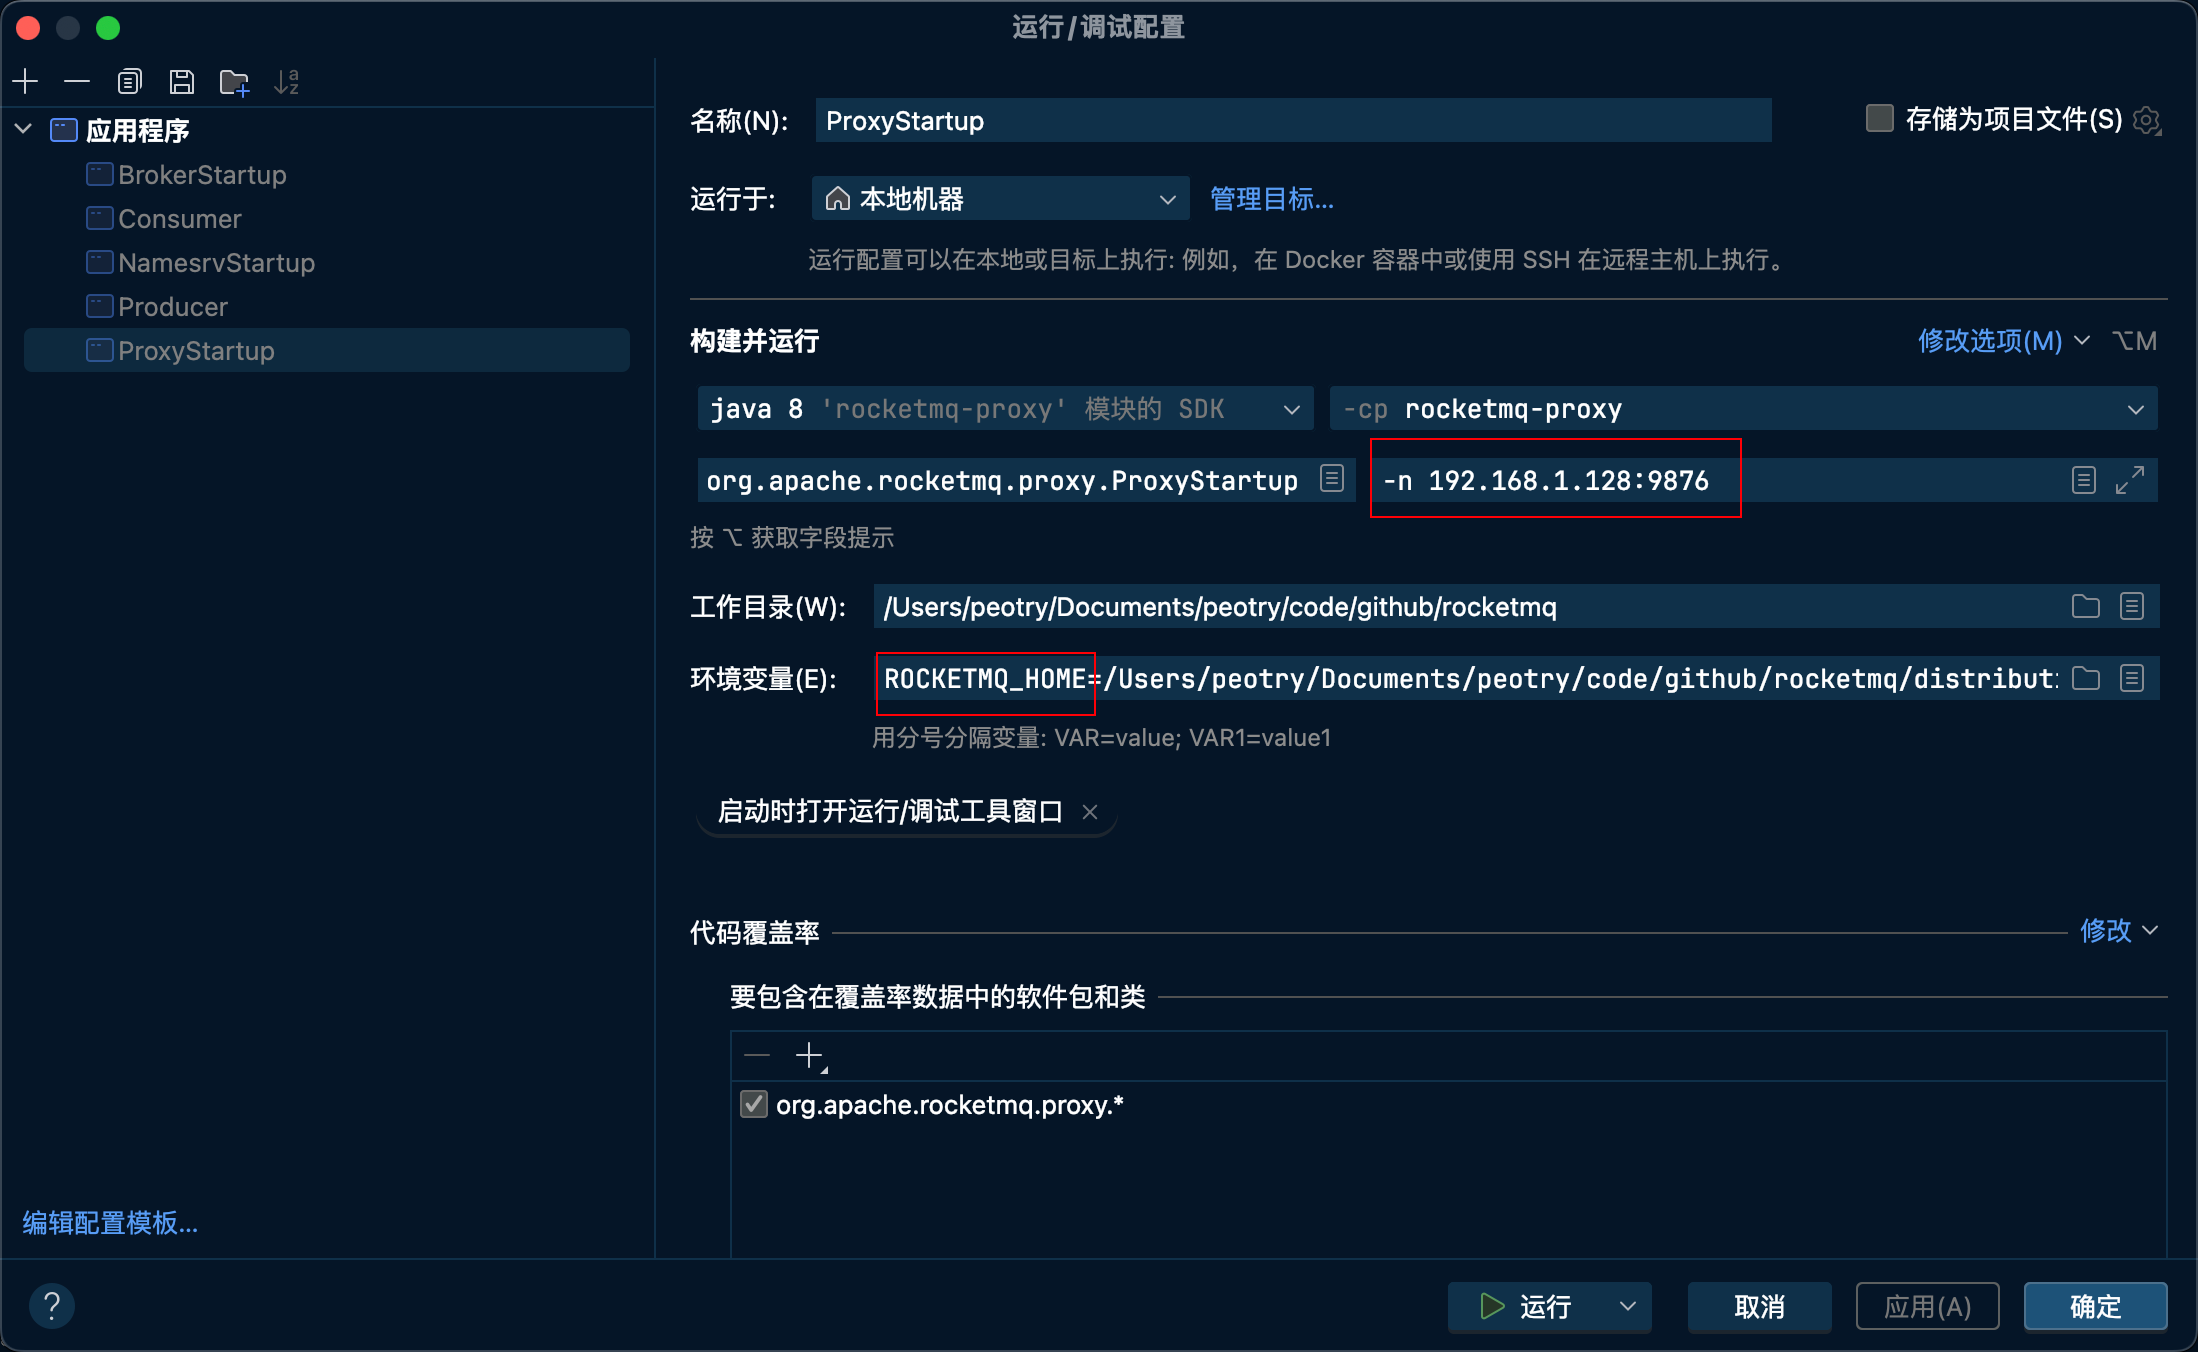Add a coverage package with plus icon

tap(810, 1056)
